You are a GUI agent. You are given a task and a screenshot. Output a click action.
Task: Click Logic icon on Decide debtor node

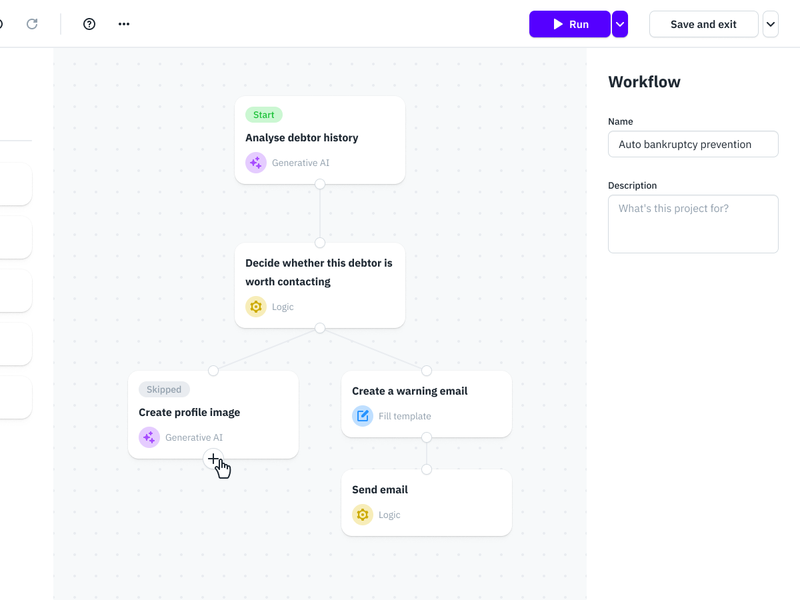point(256,307)
